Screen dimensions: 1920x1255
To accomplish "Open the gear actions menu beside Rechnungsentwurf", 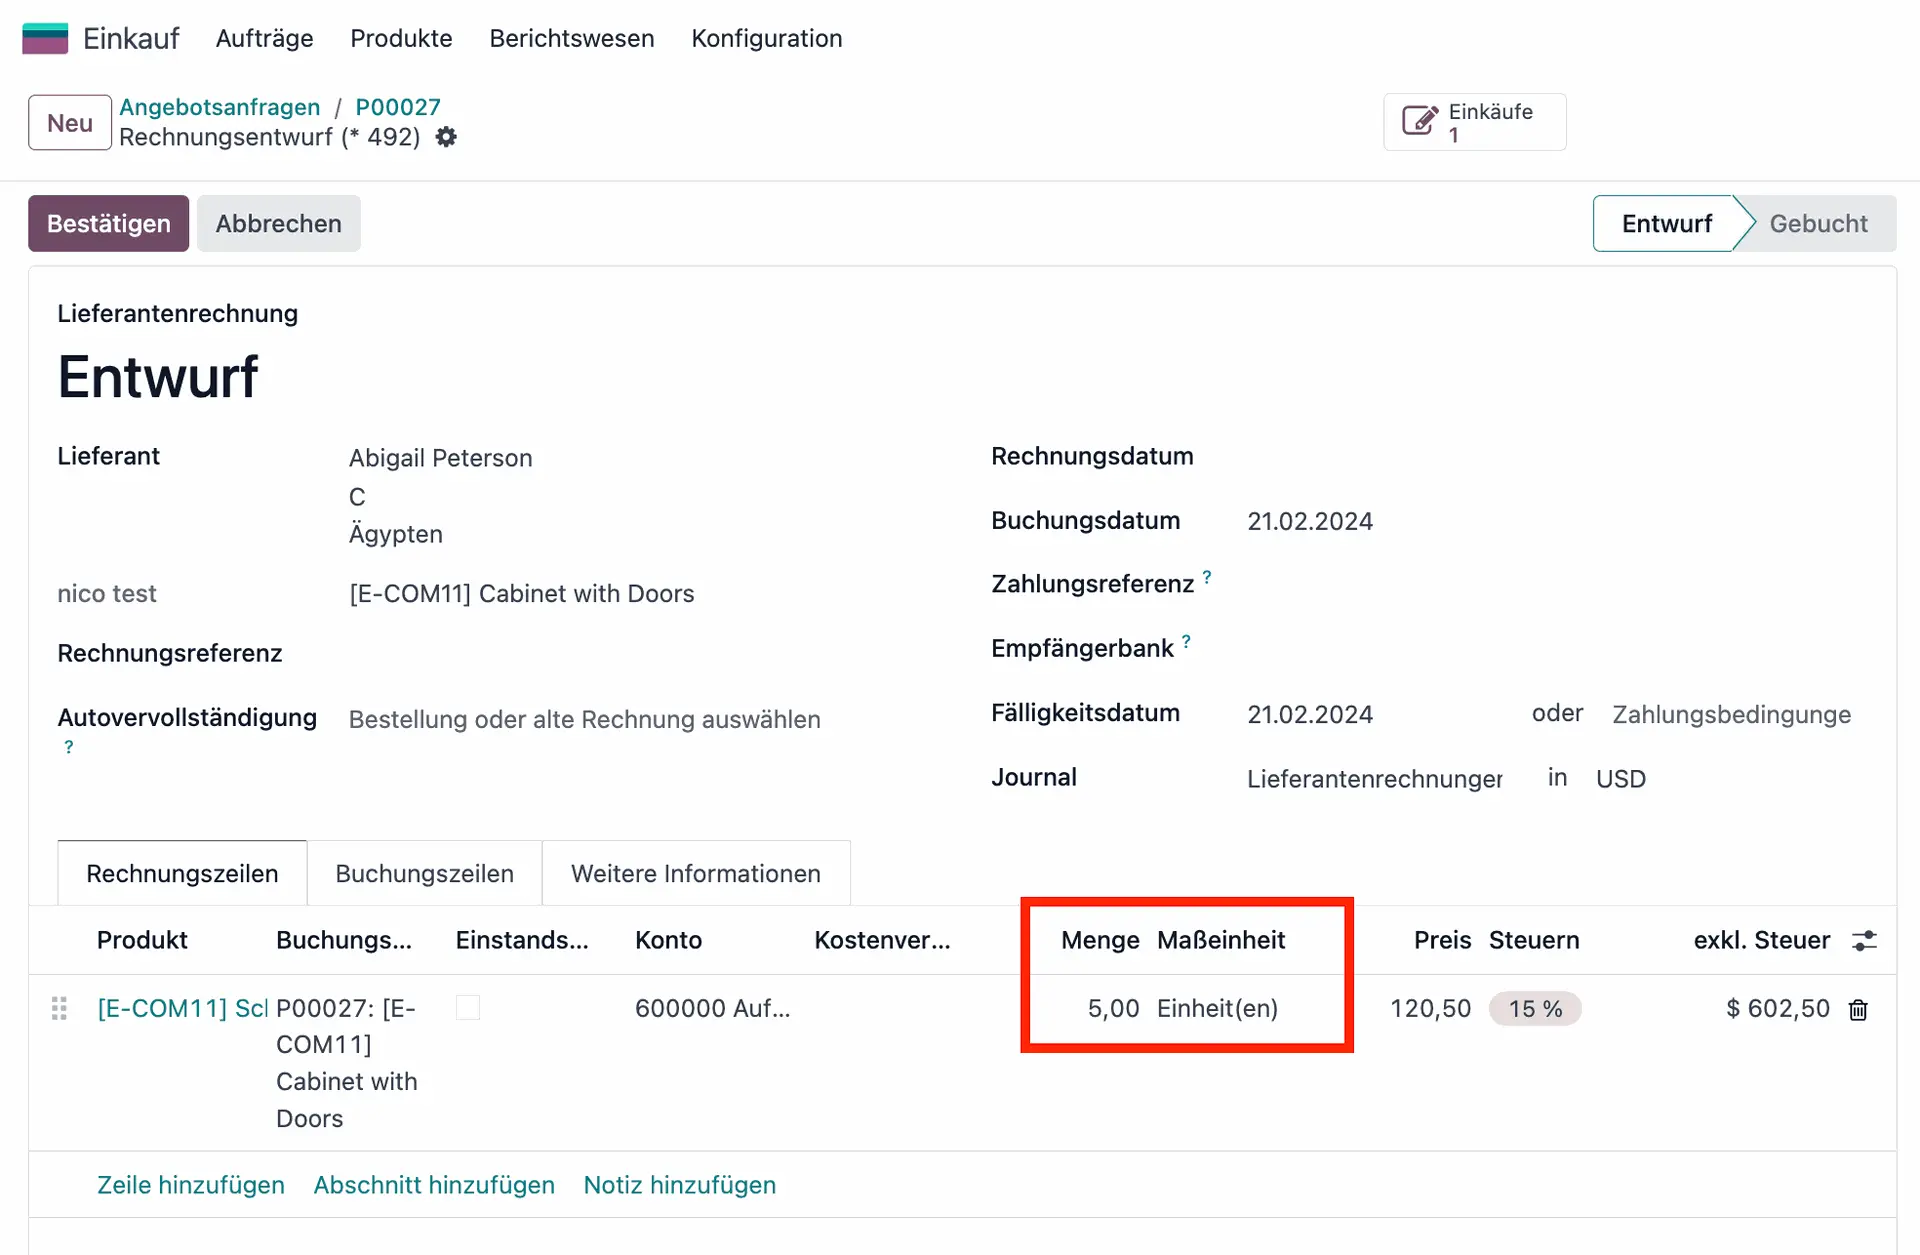I will coord(446,137).
